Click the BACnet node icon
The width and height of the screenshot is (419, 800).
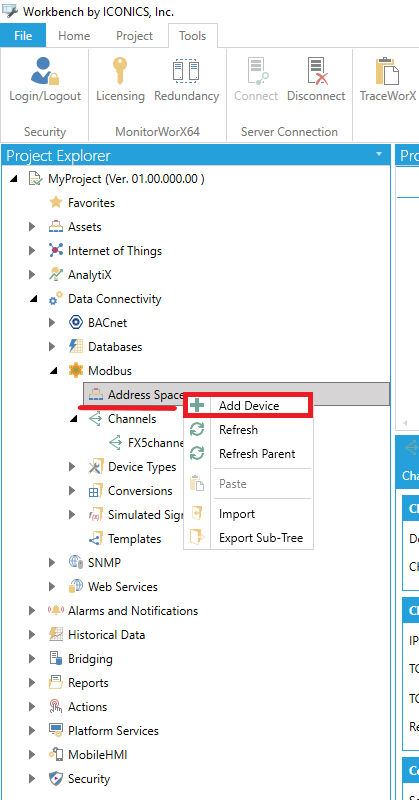75,322
